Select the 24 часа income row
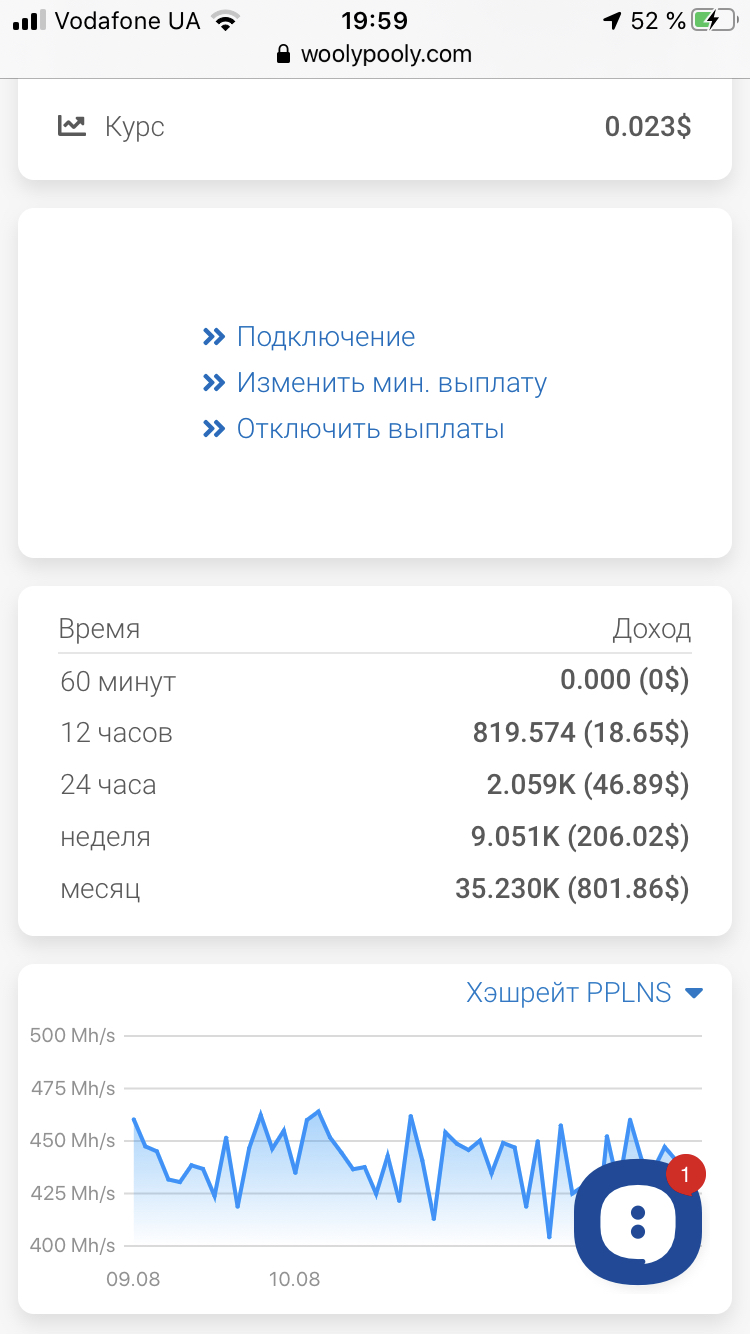The height and width of the screenshot is (1334, 750). 375,785
